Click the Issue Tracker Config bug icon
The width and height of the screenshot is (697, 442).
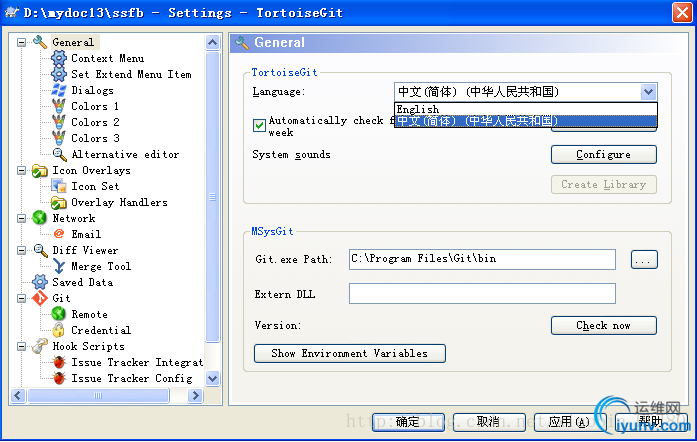click(x=59, y=378)
